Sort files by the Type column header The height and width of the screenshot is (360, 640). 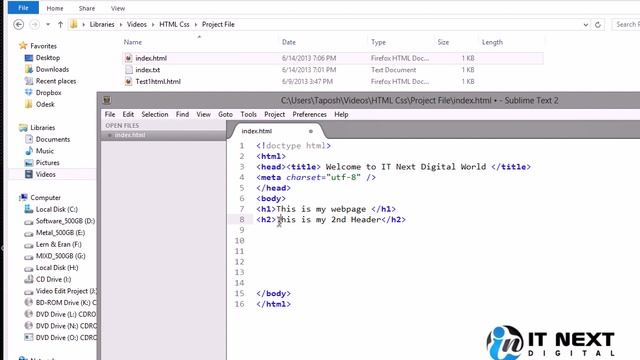click(x=378, y=42)
